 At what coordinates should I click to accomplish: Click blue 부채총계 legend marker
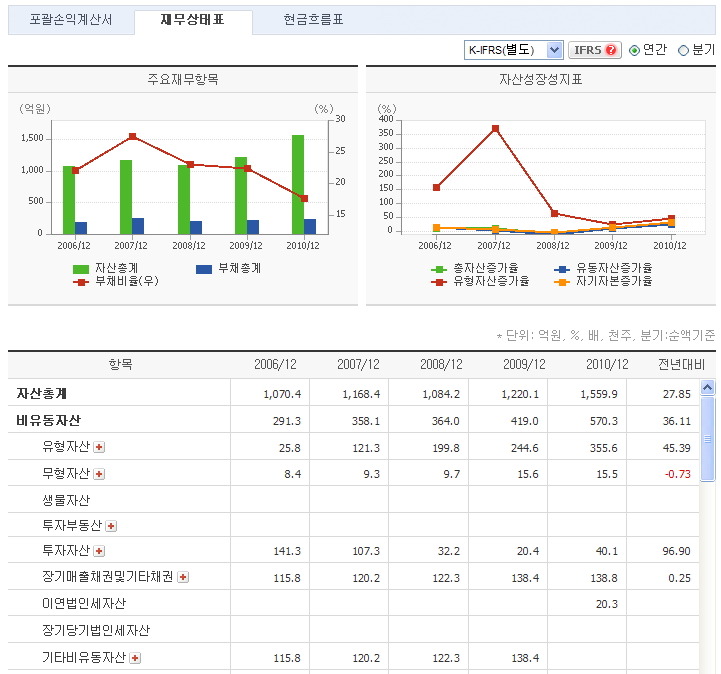click(204, 269)
